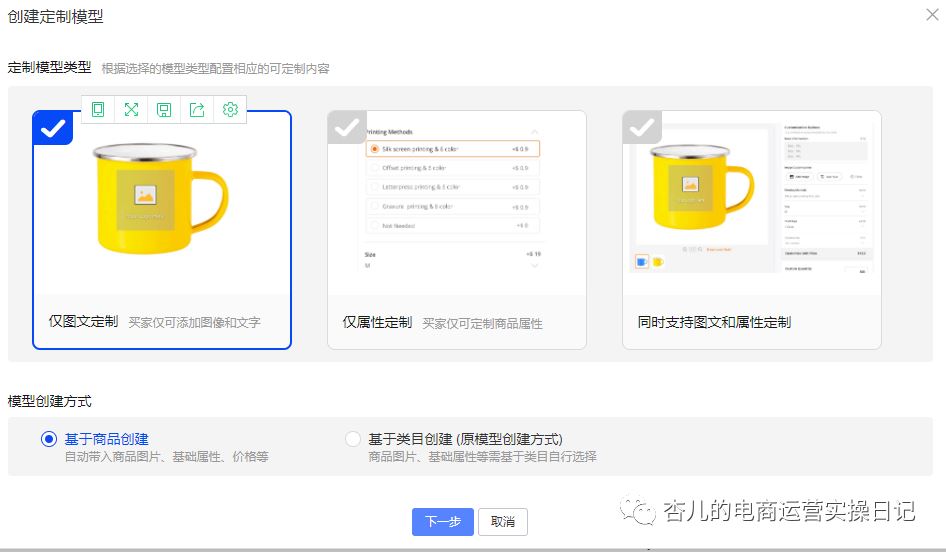The image size is (946, 552).
Task: Click 买家仅可添加图像和文字 description
Action: [194, 323]
